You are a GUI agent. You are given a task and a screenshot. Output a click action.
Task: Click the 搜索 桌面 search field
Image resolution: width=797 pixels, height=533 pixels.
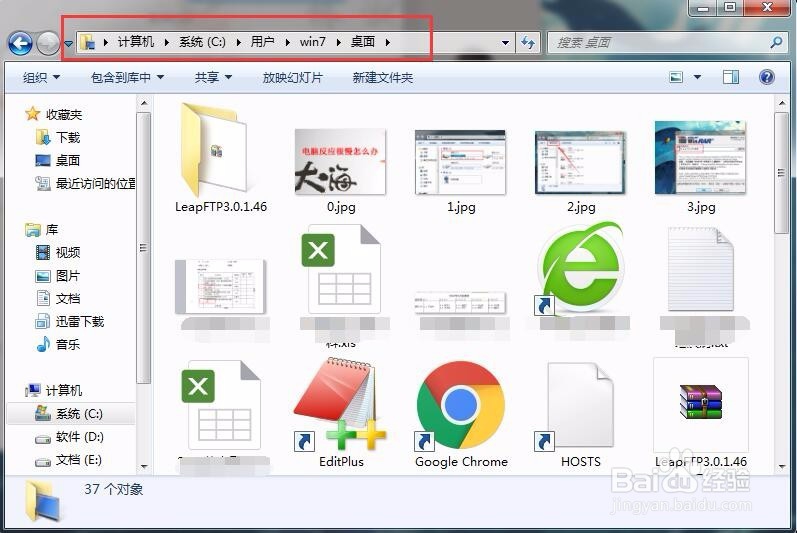pyautogui.click(x=659, y=43)
